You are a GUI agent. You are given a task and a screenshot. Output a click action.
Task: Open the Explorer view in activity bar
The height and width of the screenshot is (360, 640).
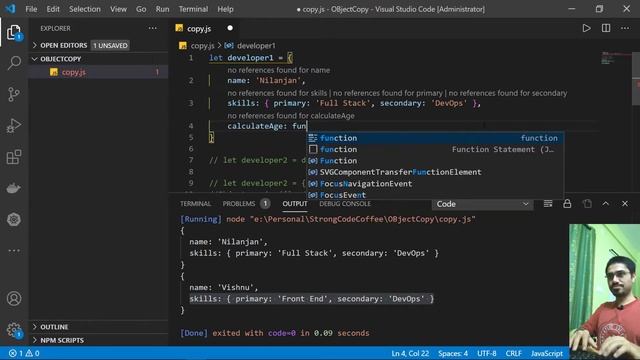tap(14, 32)
